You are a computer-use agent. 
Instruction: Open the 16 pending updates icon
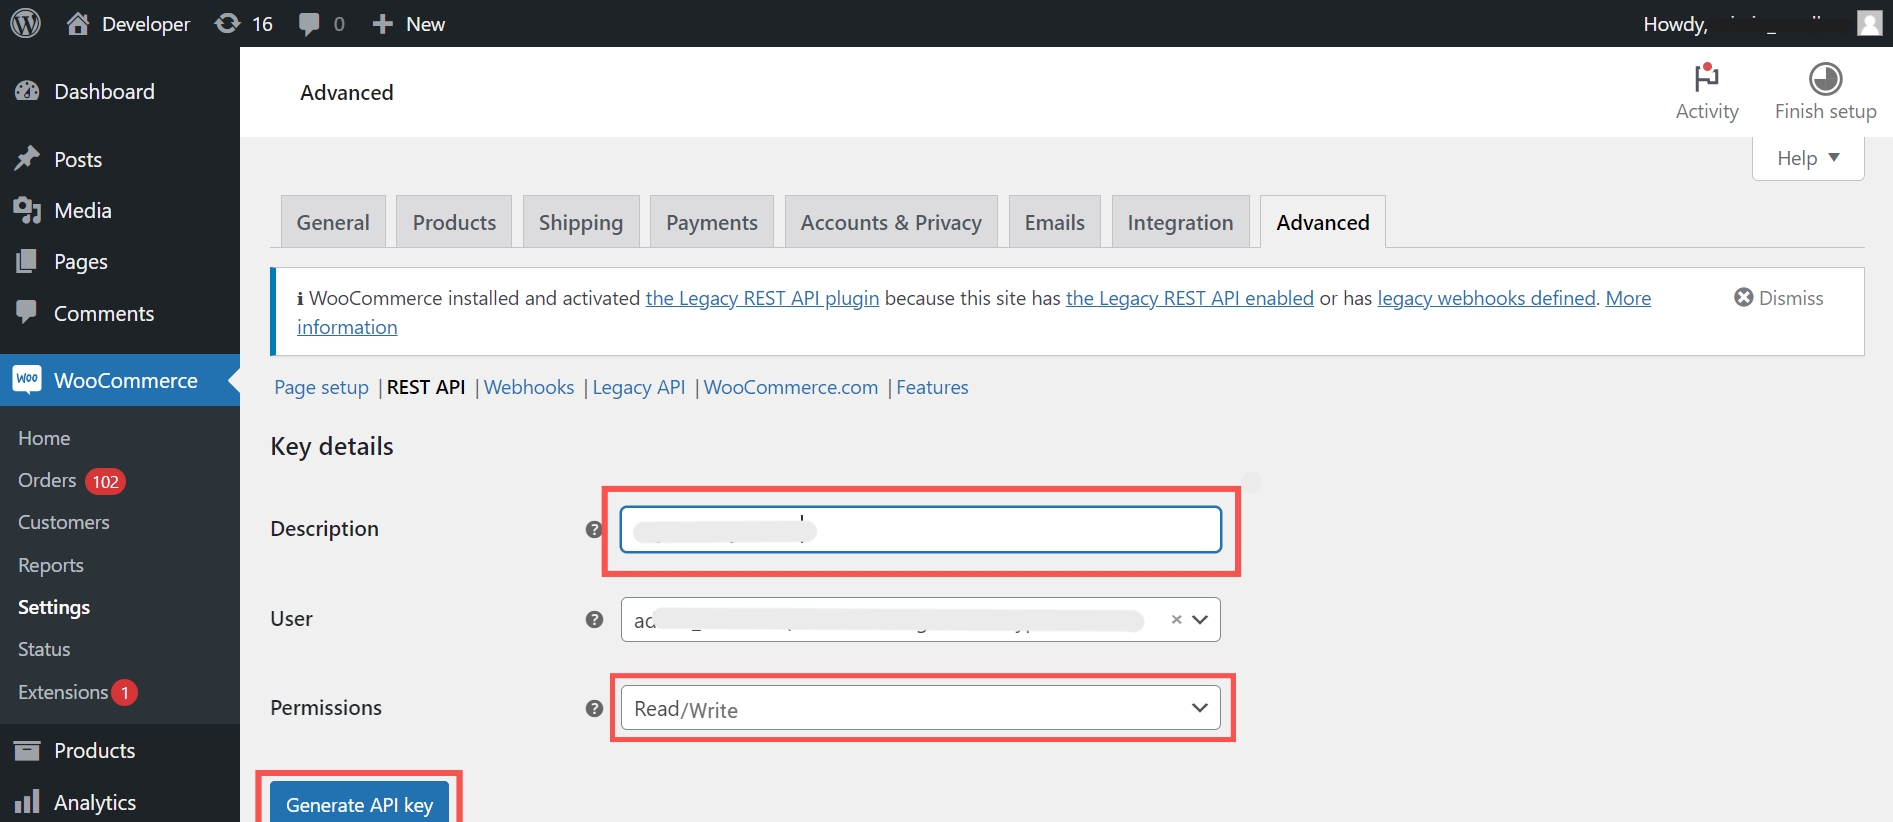(x=244, y=24)
